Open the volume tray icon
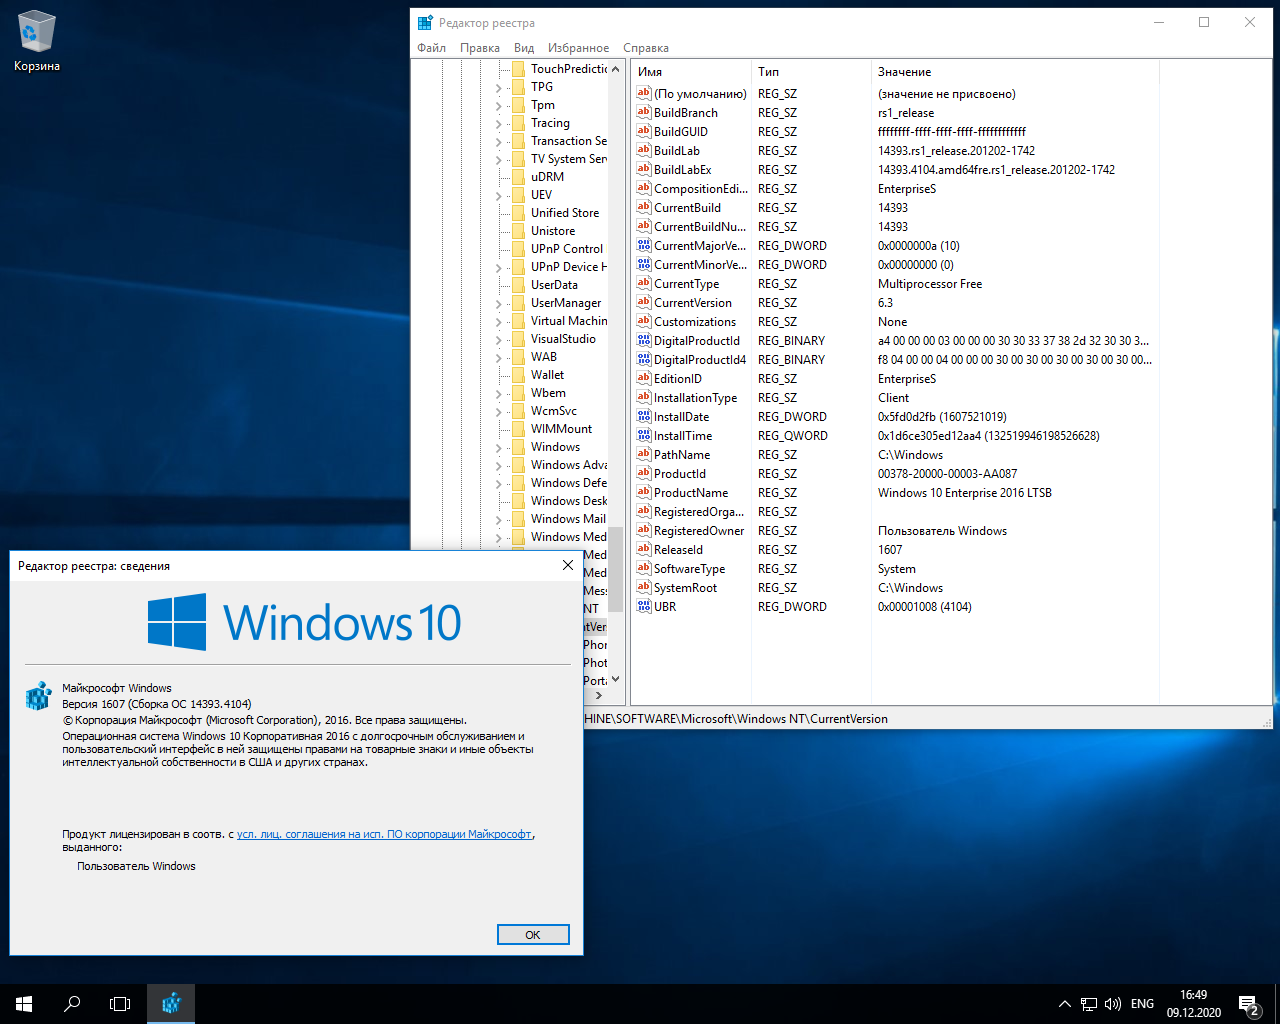The image size is (1280, 1024). click(x=1113, y=1004)
